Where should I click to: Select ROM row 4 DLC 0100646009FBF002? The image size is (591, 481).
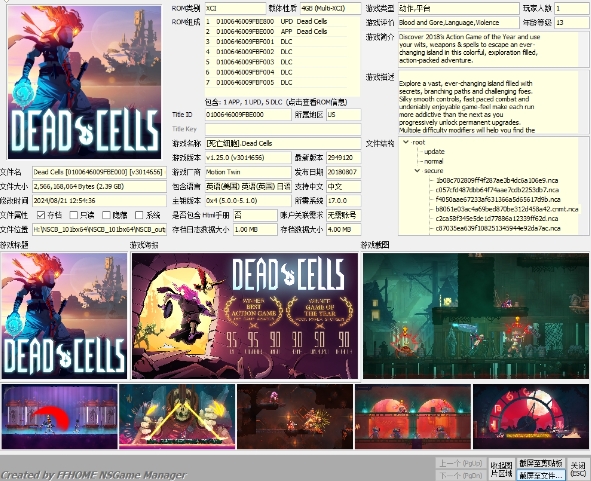click(276, 52)
